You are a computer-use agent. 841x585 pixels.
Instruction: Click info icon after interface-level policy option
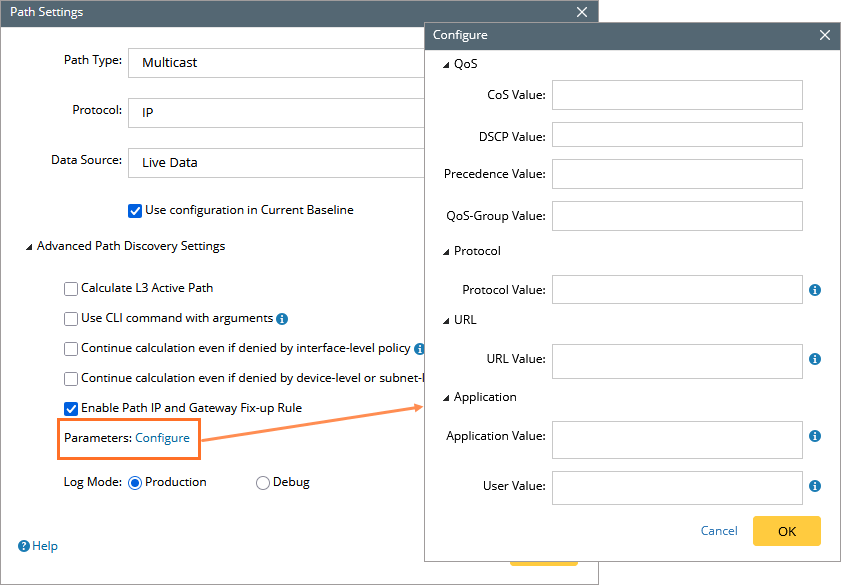pos(419,349)
